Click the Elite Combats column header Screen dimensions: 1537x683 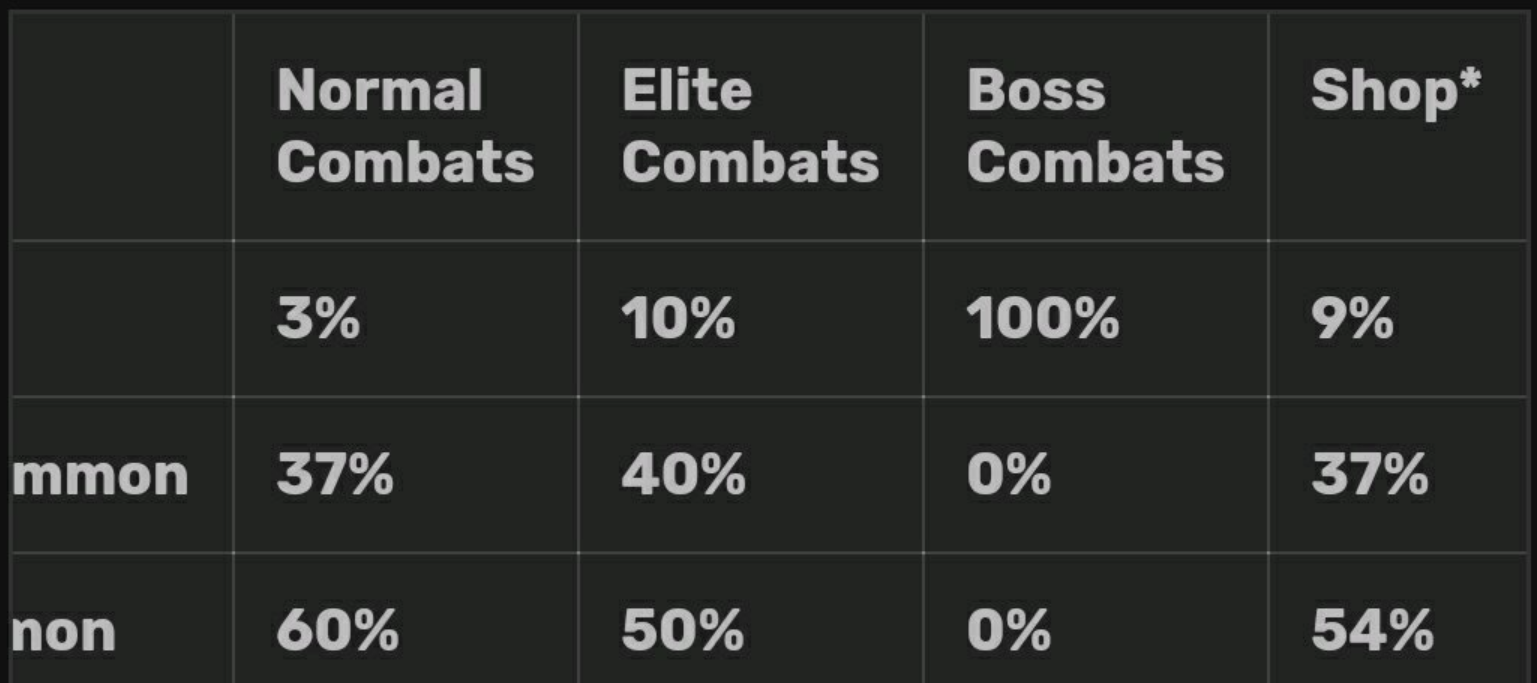tap(751, 126)
